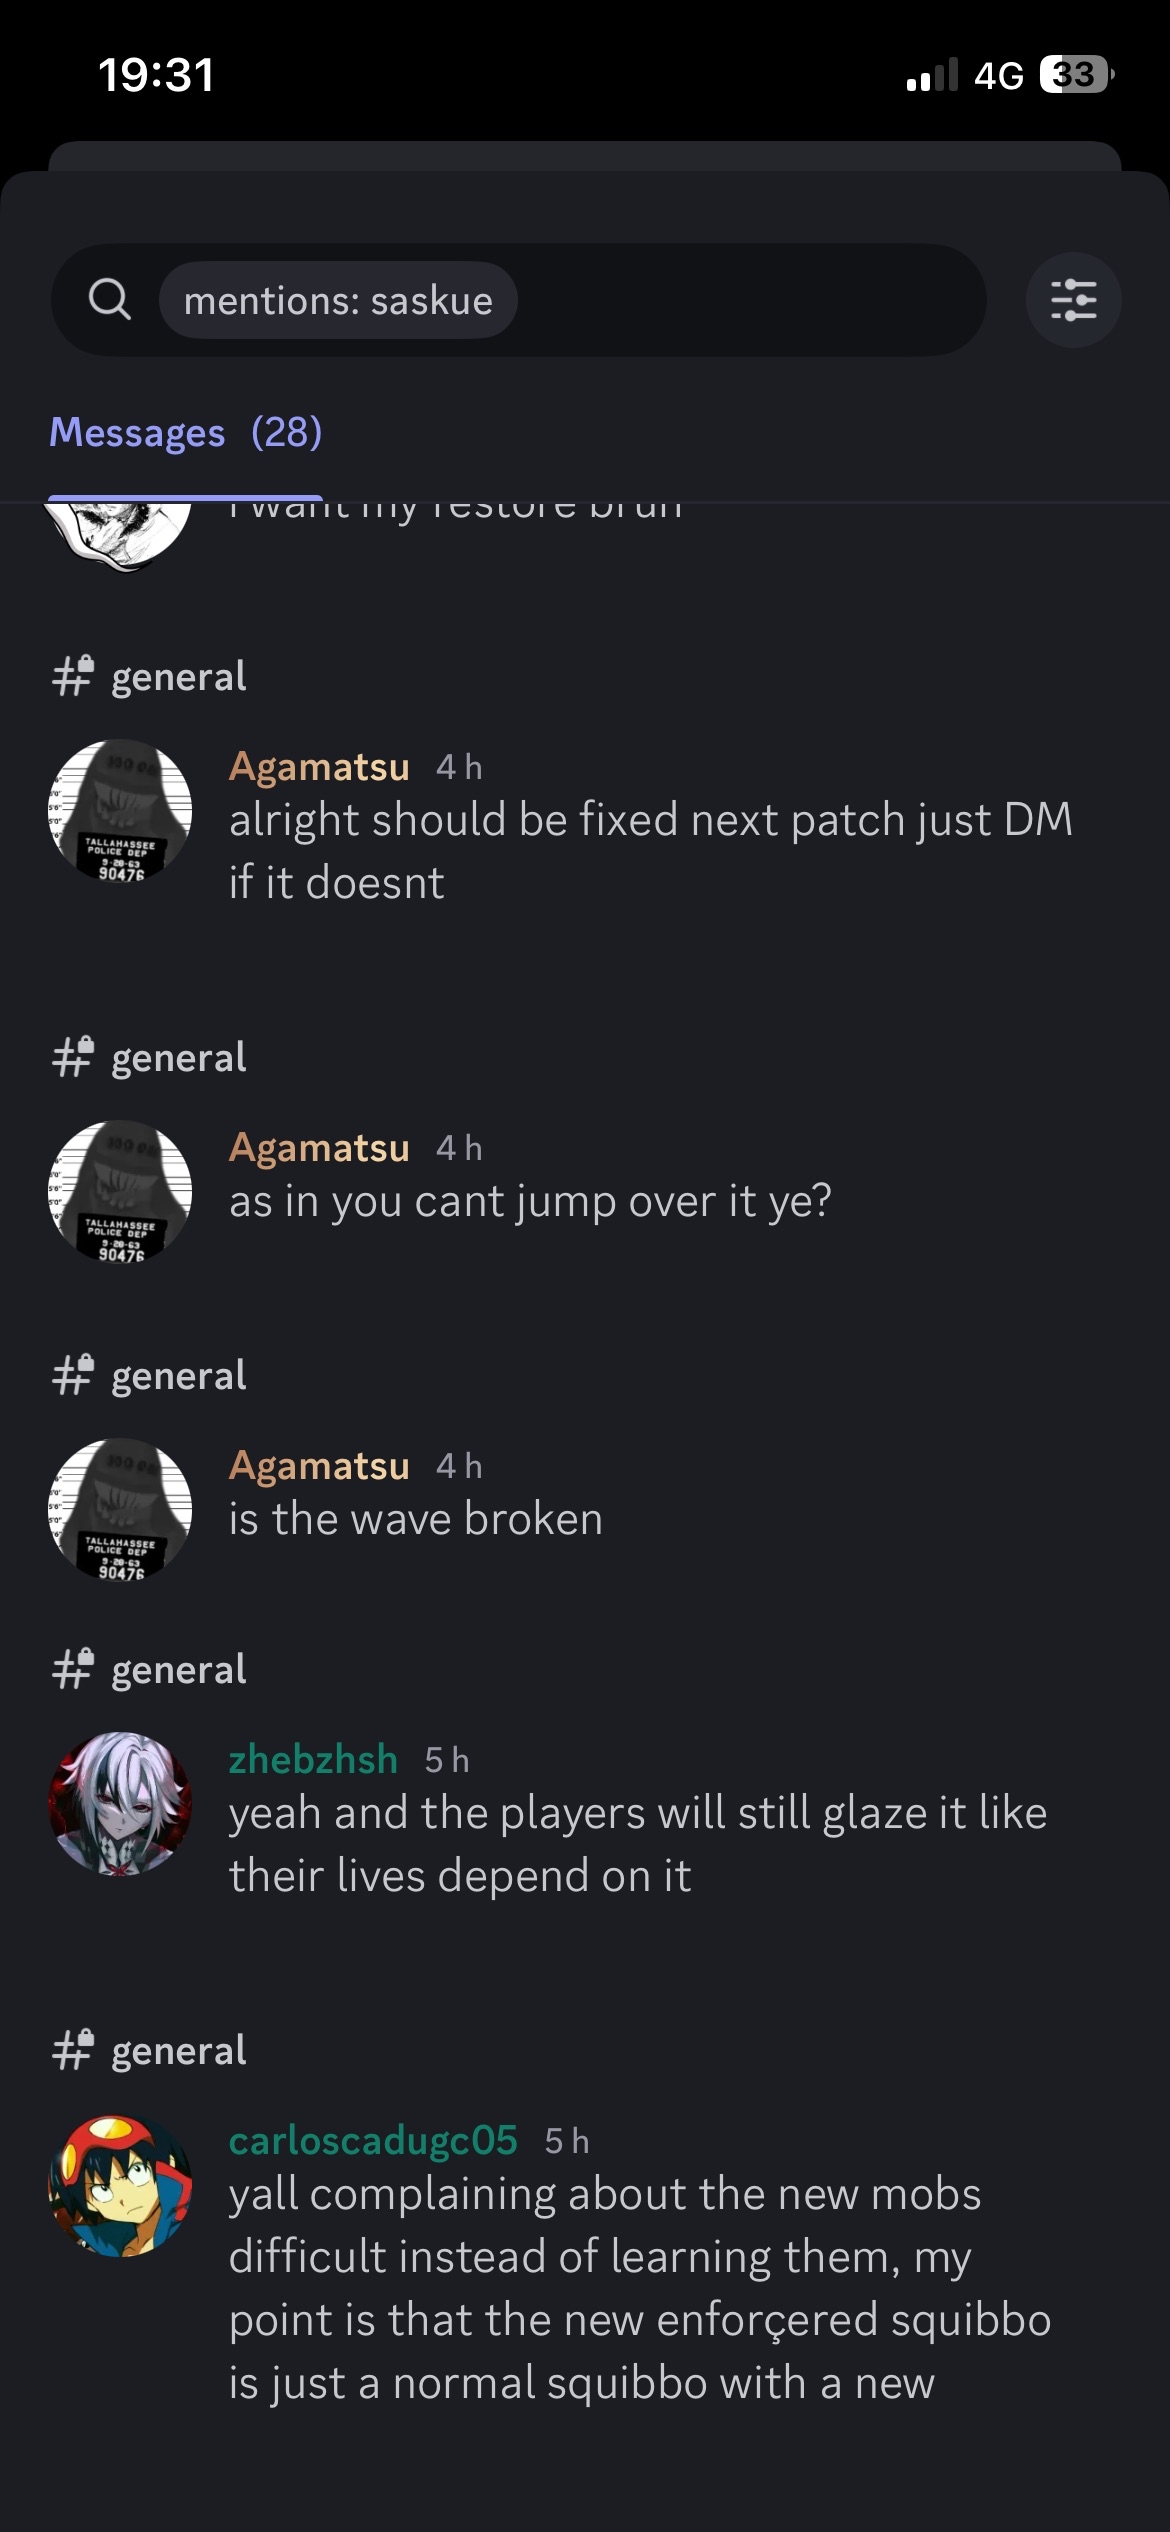Open general channel label above zhebzhsh message
This screenshot has width=1170, height=2532.
[x=178, y=1670]
